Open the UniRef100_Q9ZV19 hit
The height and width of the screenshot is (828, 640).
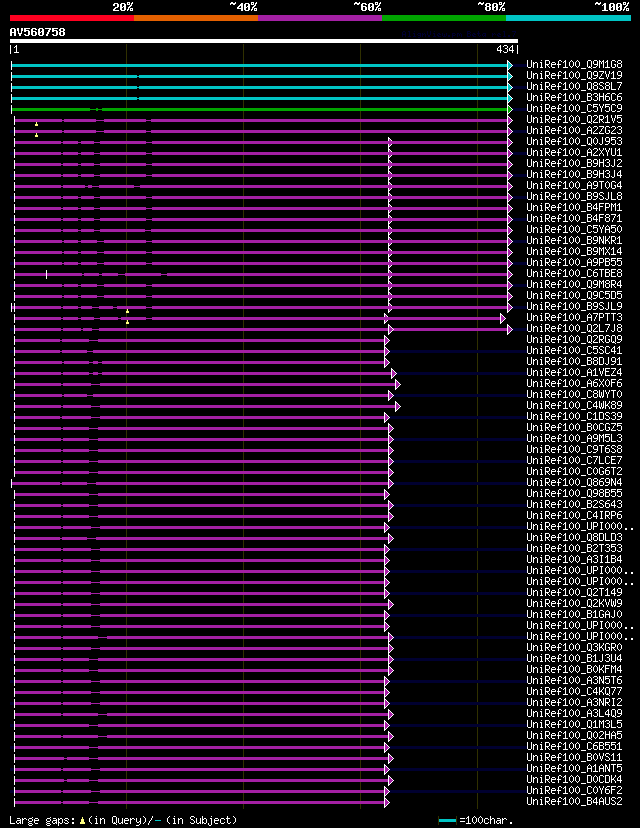click(574, 76)
